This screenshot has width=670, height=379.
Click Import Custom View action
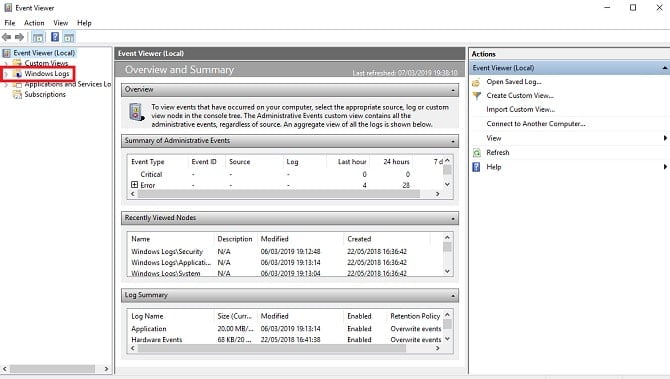[x=520, y=109]
